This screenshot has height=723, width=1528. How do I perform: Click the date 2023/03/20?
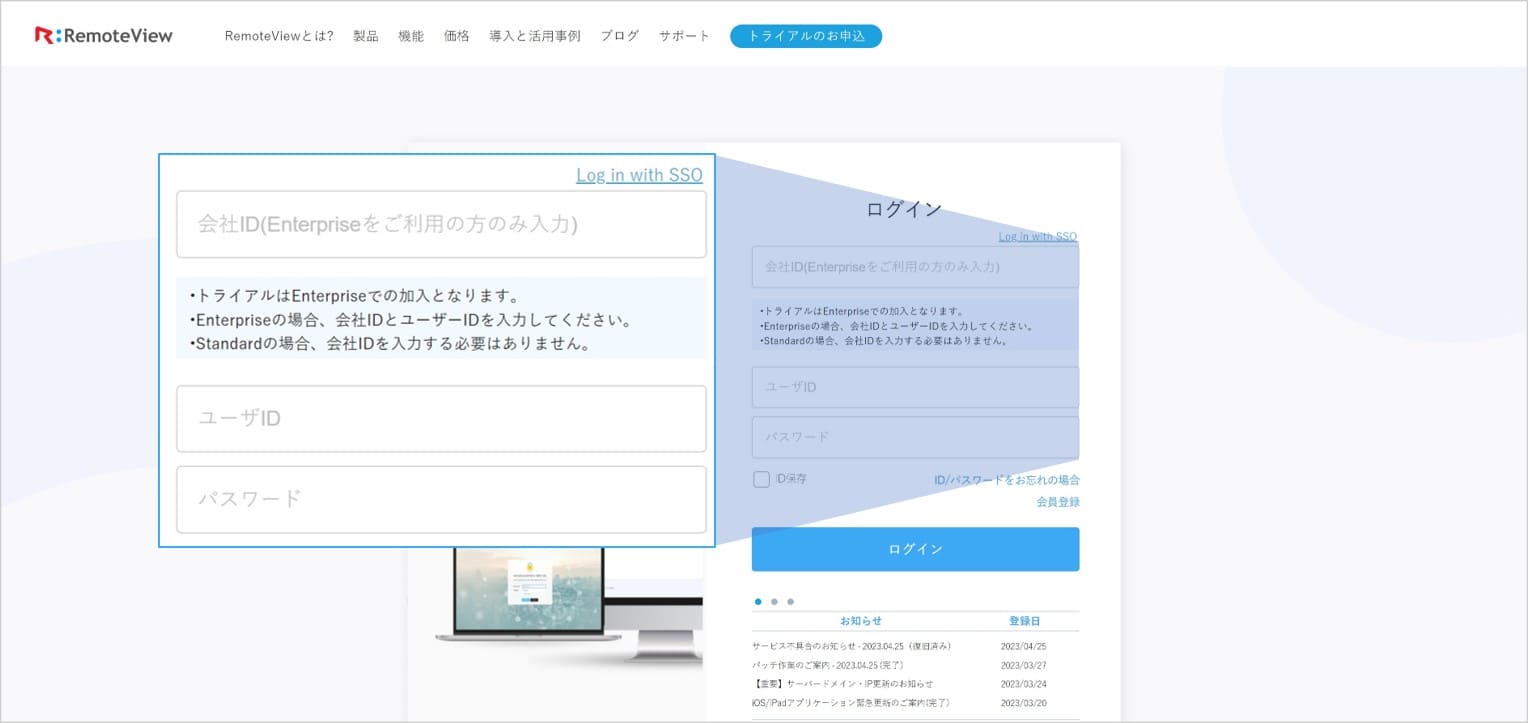point(1023,703)
